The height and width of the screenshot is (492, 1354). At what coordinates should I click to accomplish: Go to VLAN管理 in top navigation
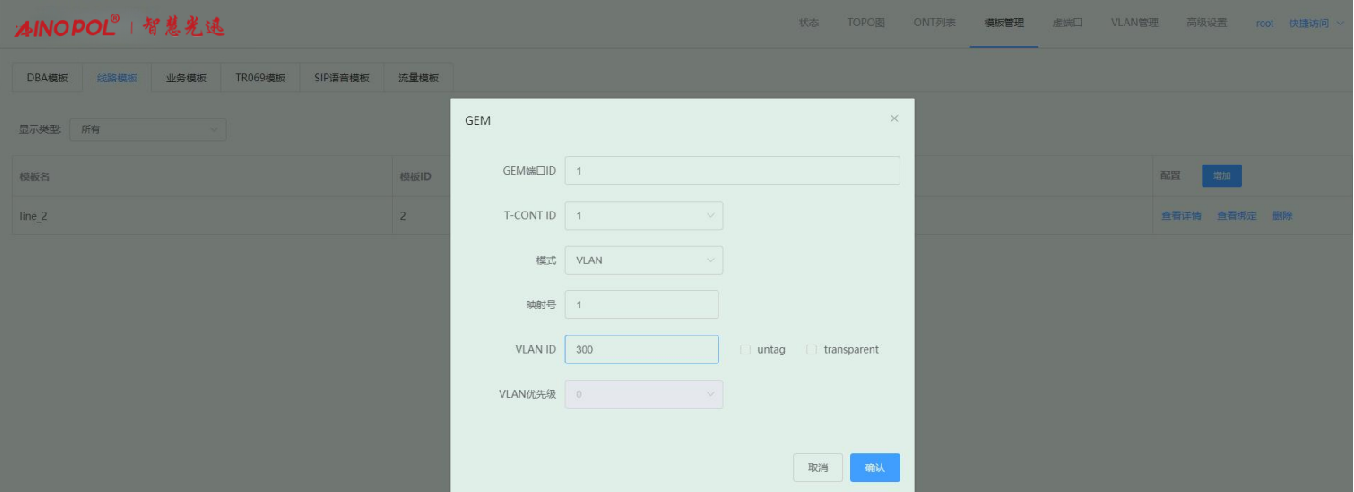click(1134, 23)
